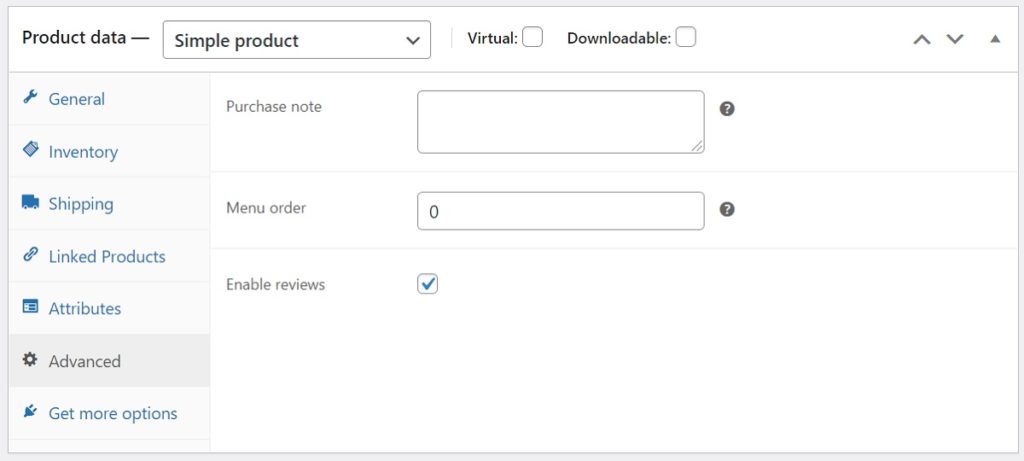The image size is (1024, 461).
Task: Click the Attributes table icon
Action: tap(30, 306)
